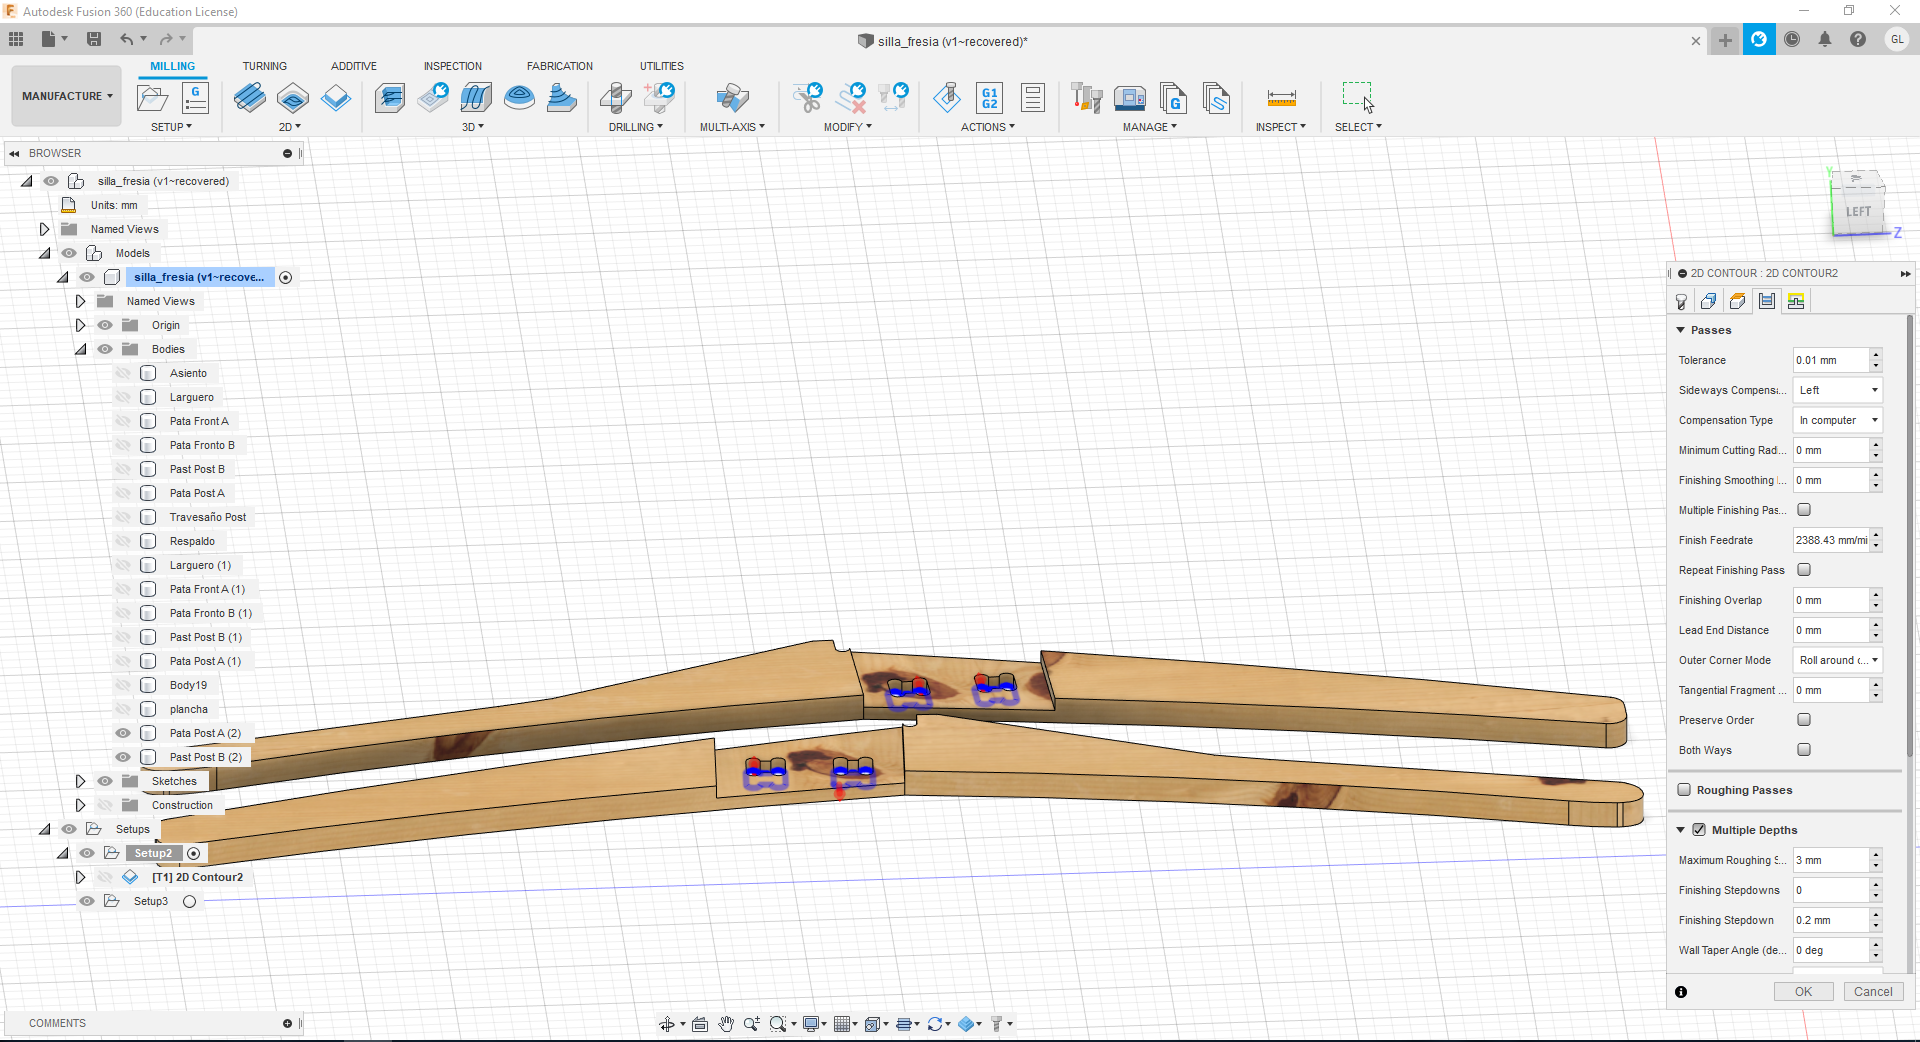Open the Compensation Type dropdown

tap(1838, 420)
